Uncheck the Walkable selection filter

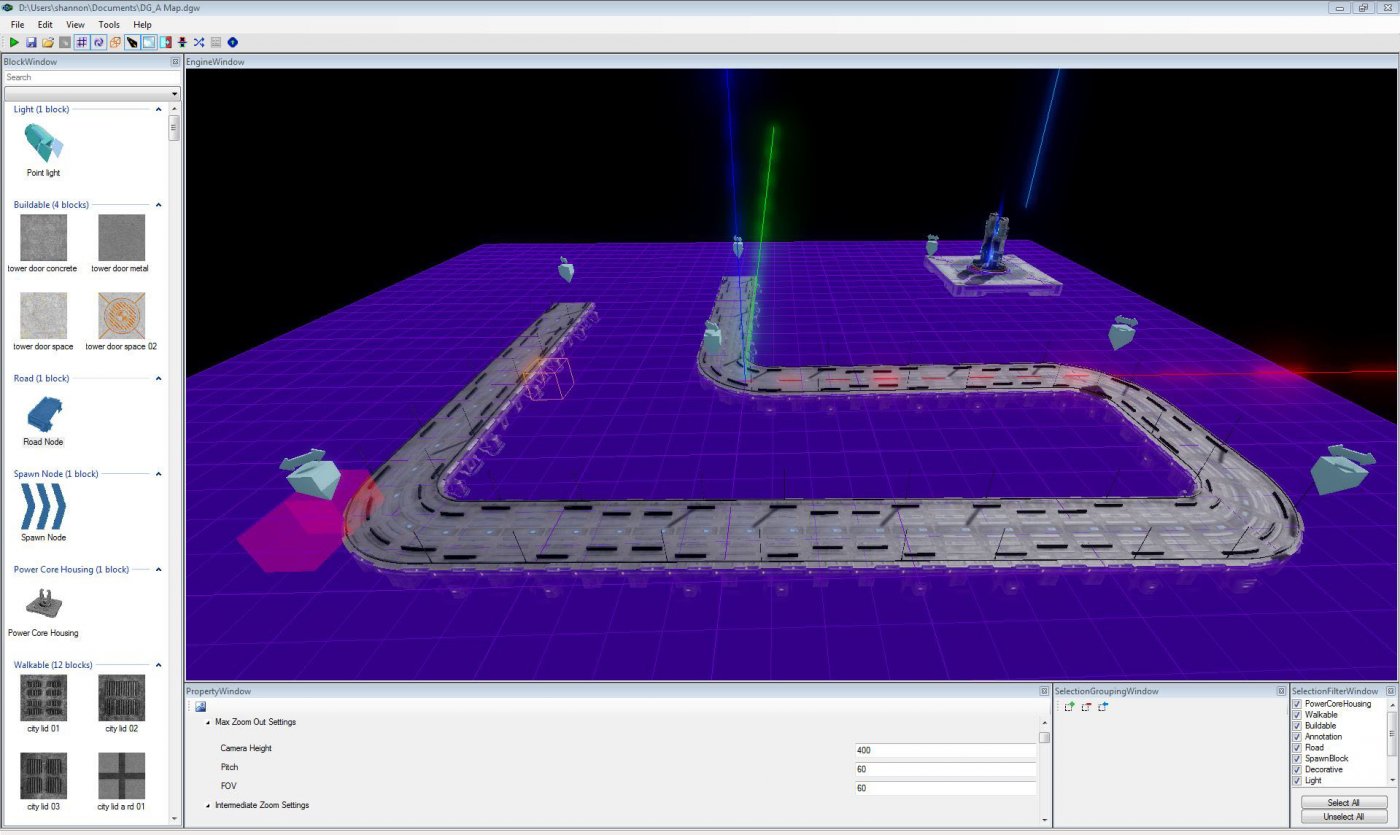click(1297, 715)
